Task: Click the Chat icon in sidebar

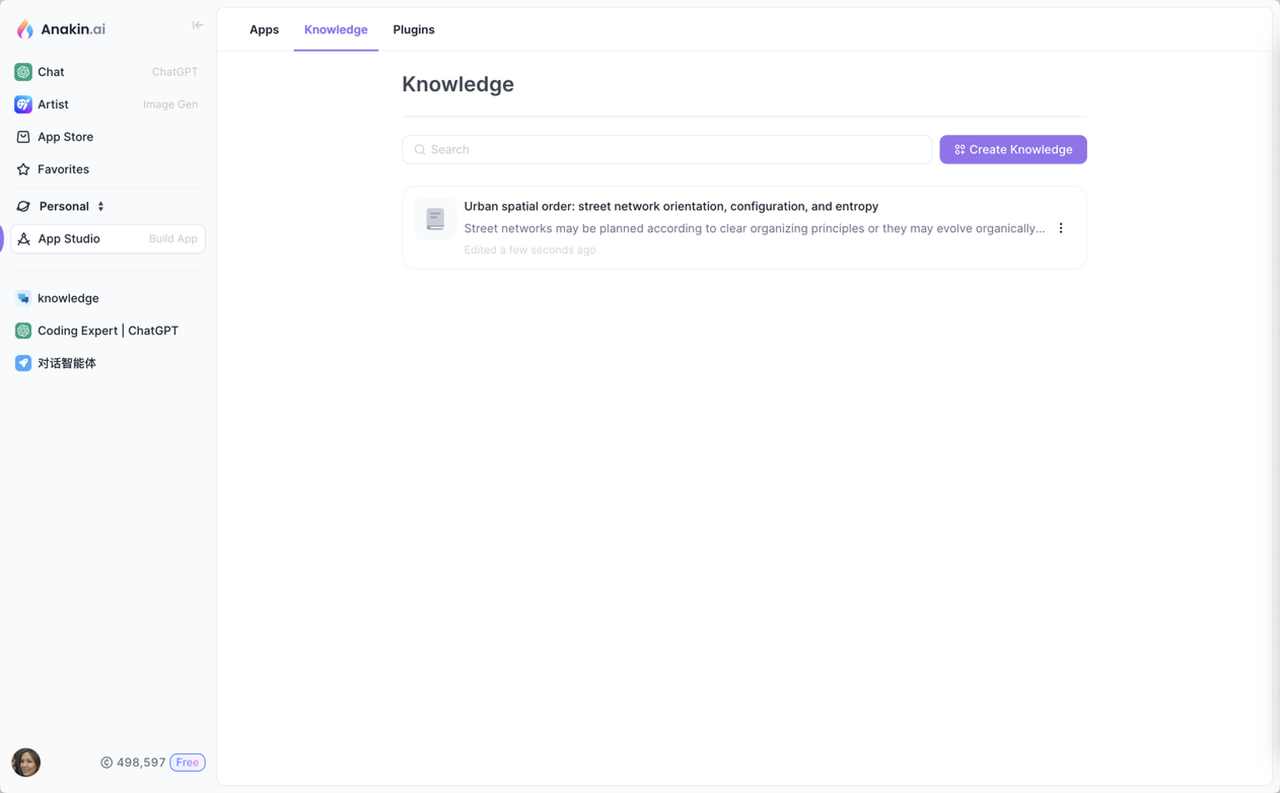Action: point(23,72)
